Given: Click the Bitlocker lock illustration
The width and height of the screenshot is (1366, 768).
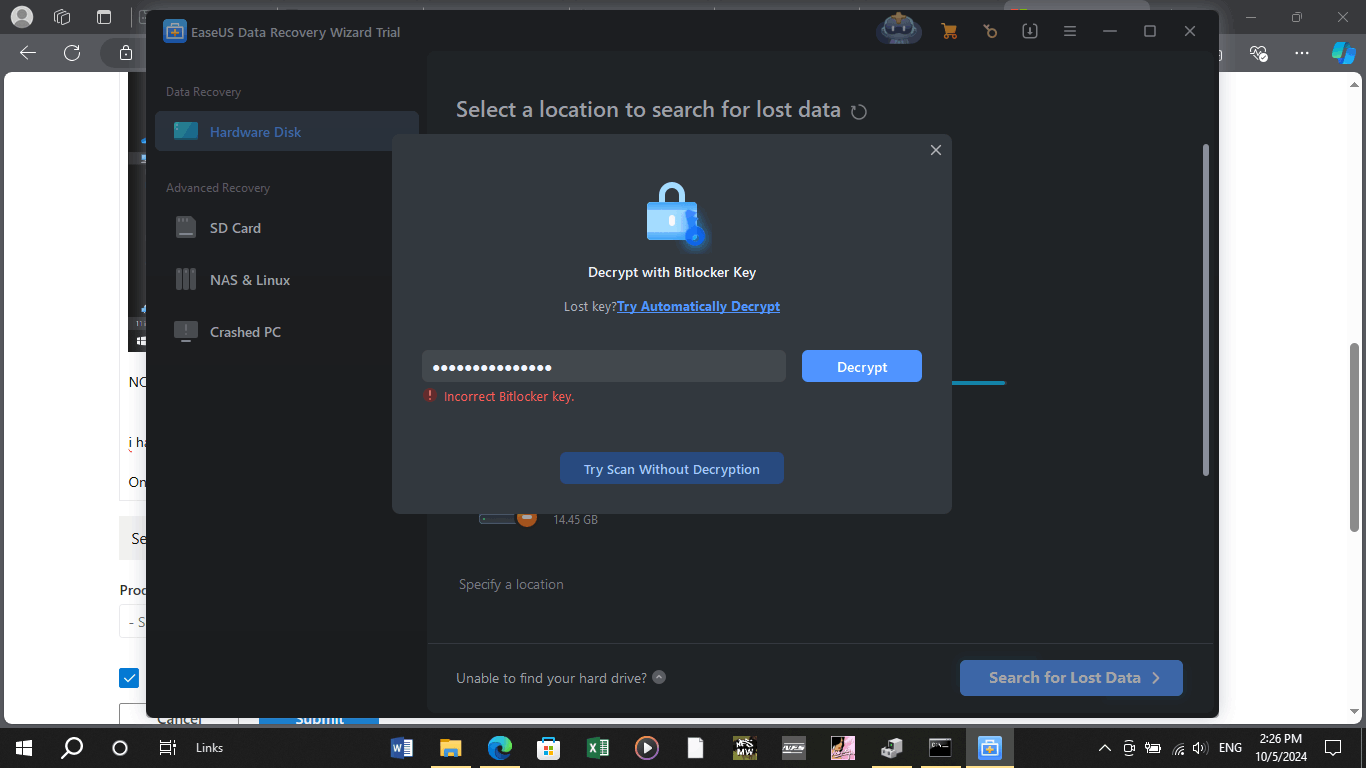Looking at the screenshot, I should (674, 214).
